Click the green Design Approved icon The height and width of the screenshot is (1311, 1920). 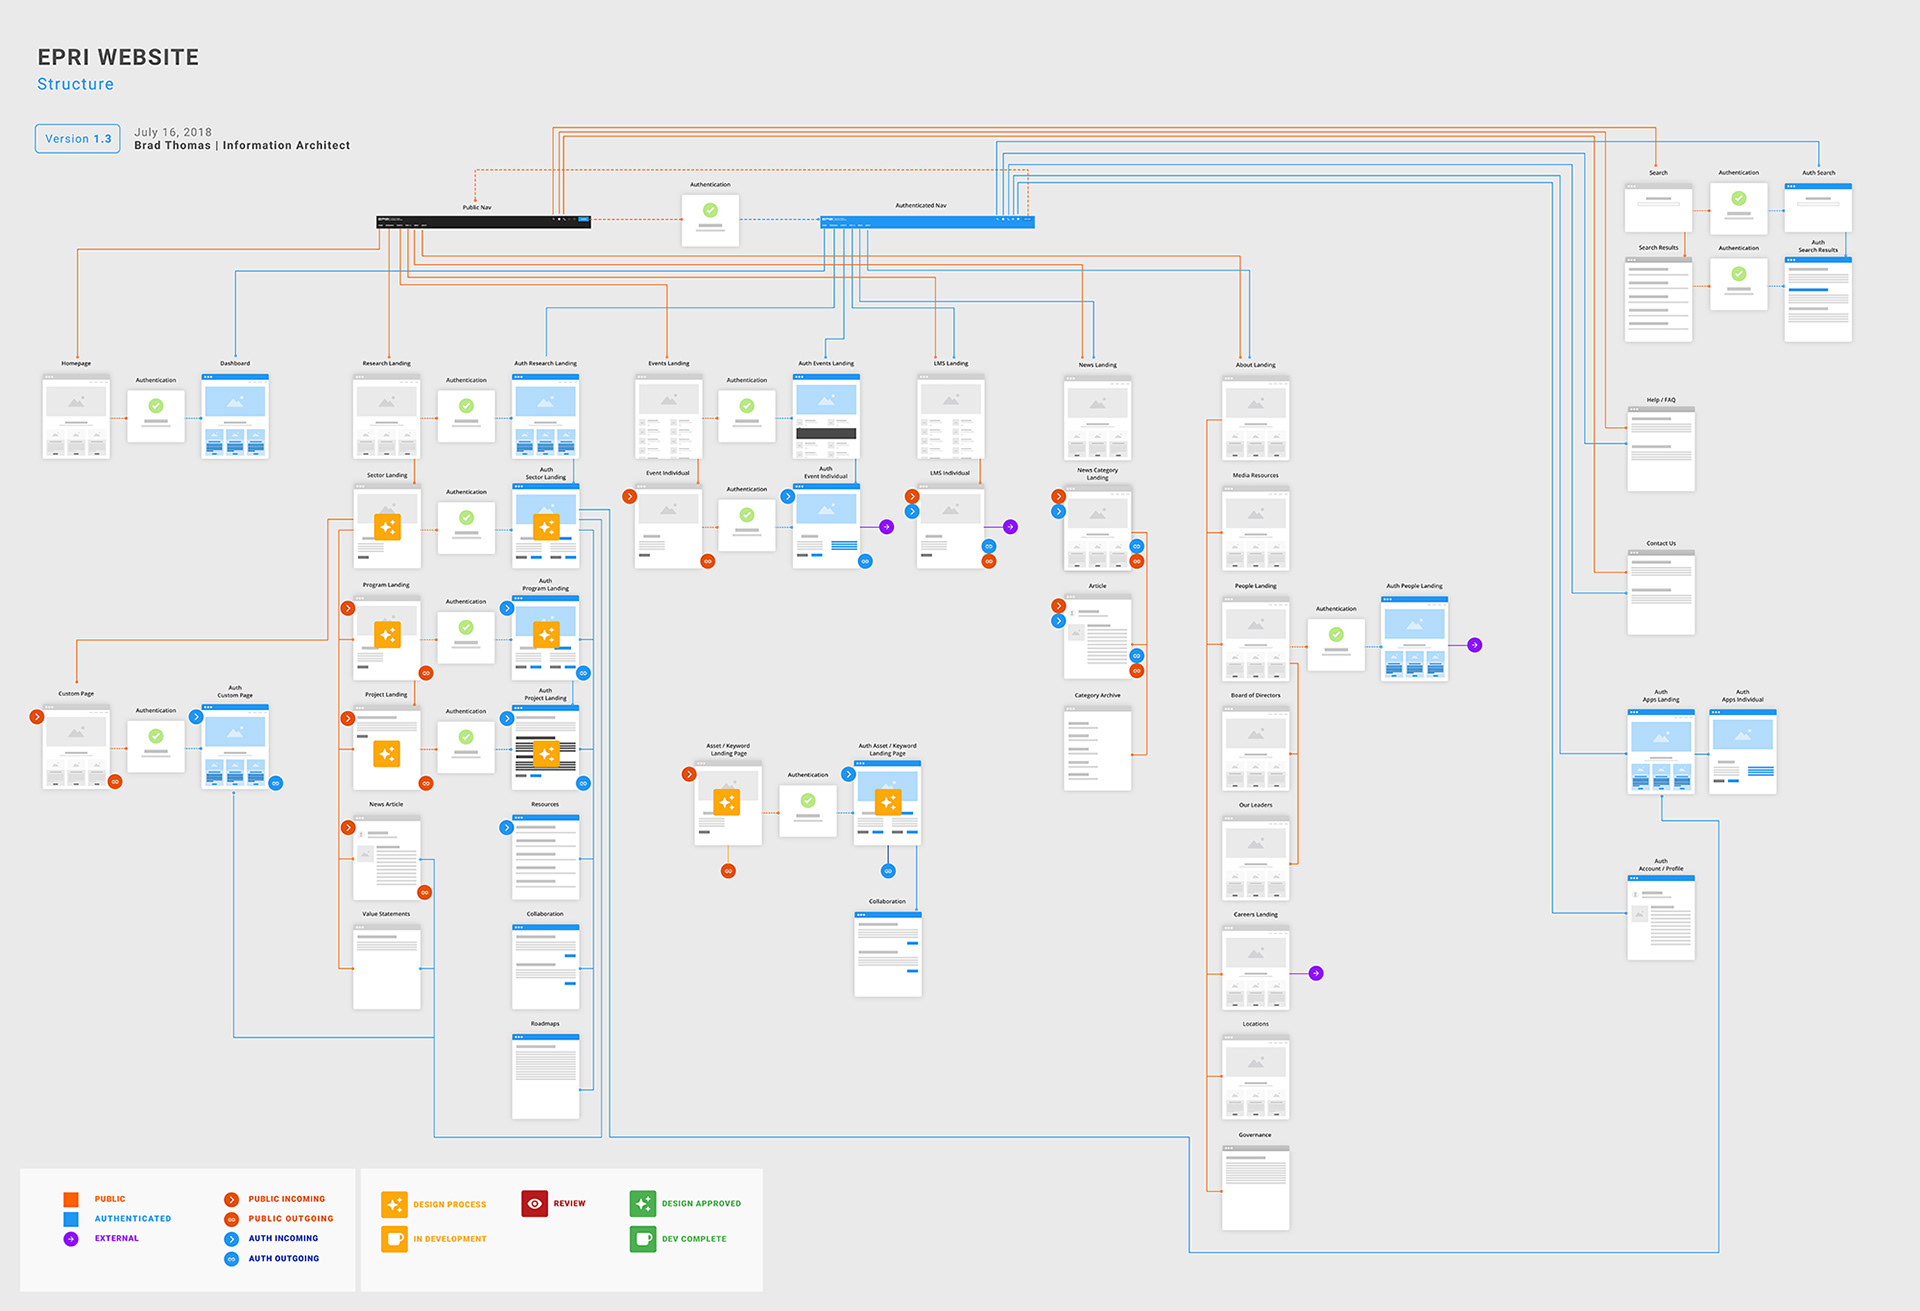click(642, 1203)
